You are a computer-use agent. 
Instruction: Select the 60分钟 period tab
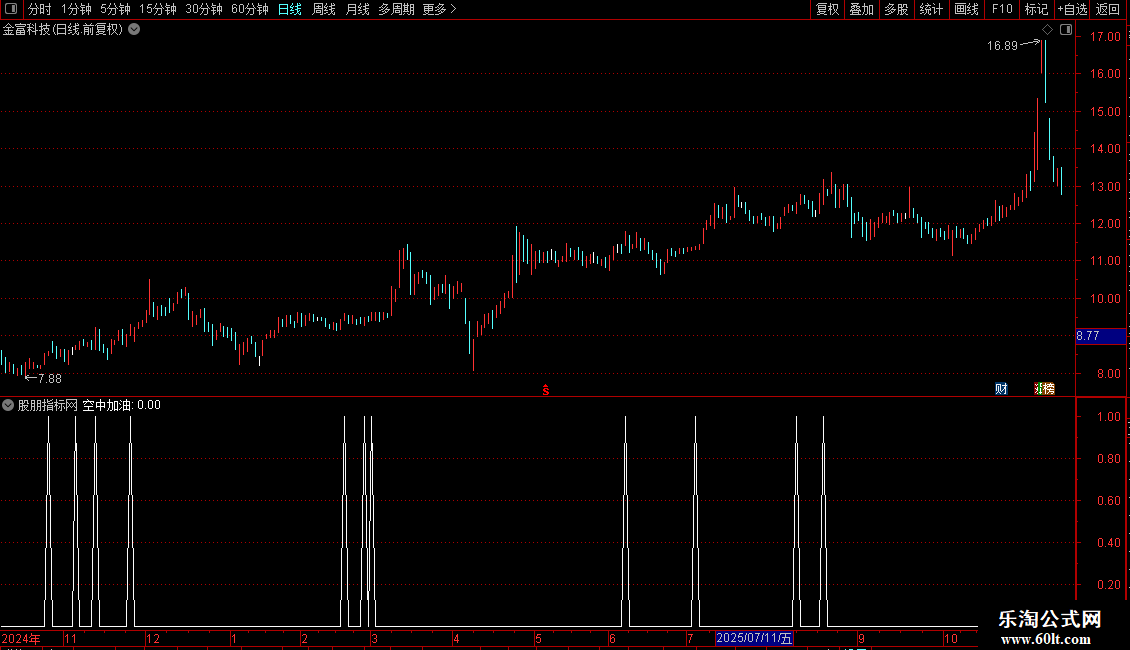[249, 9]
